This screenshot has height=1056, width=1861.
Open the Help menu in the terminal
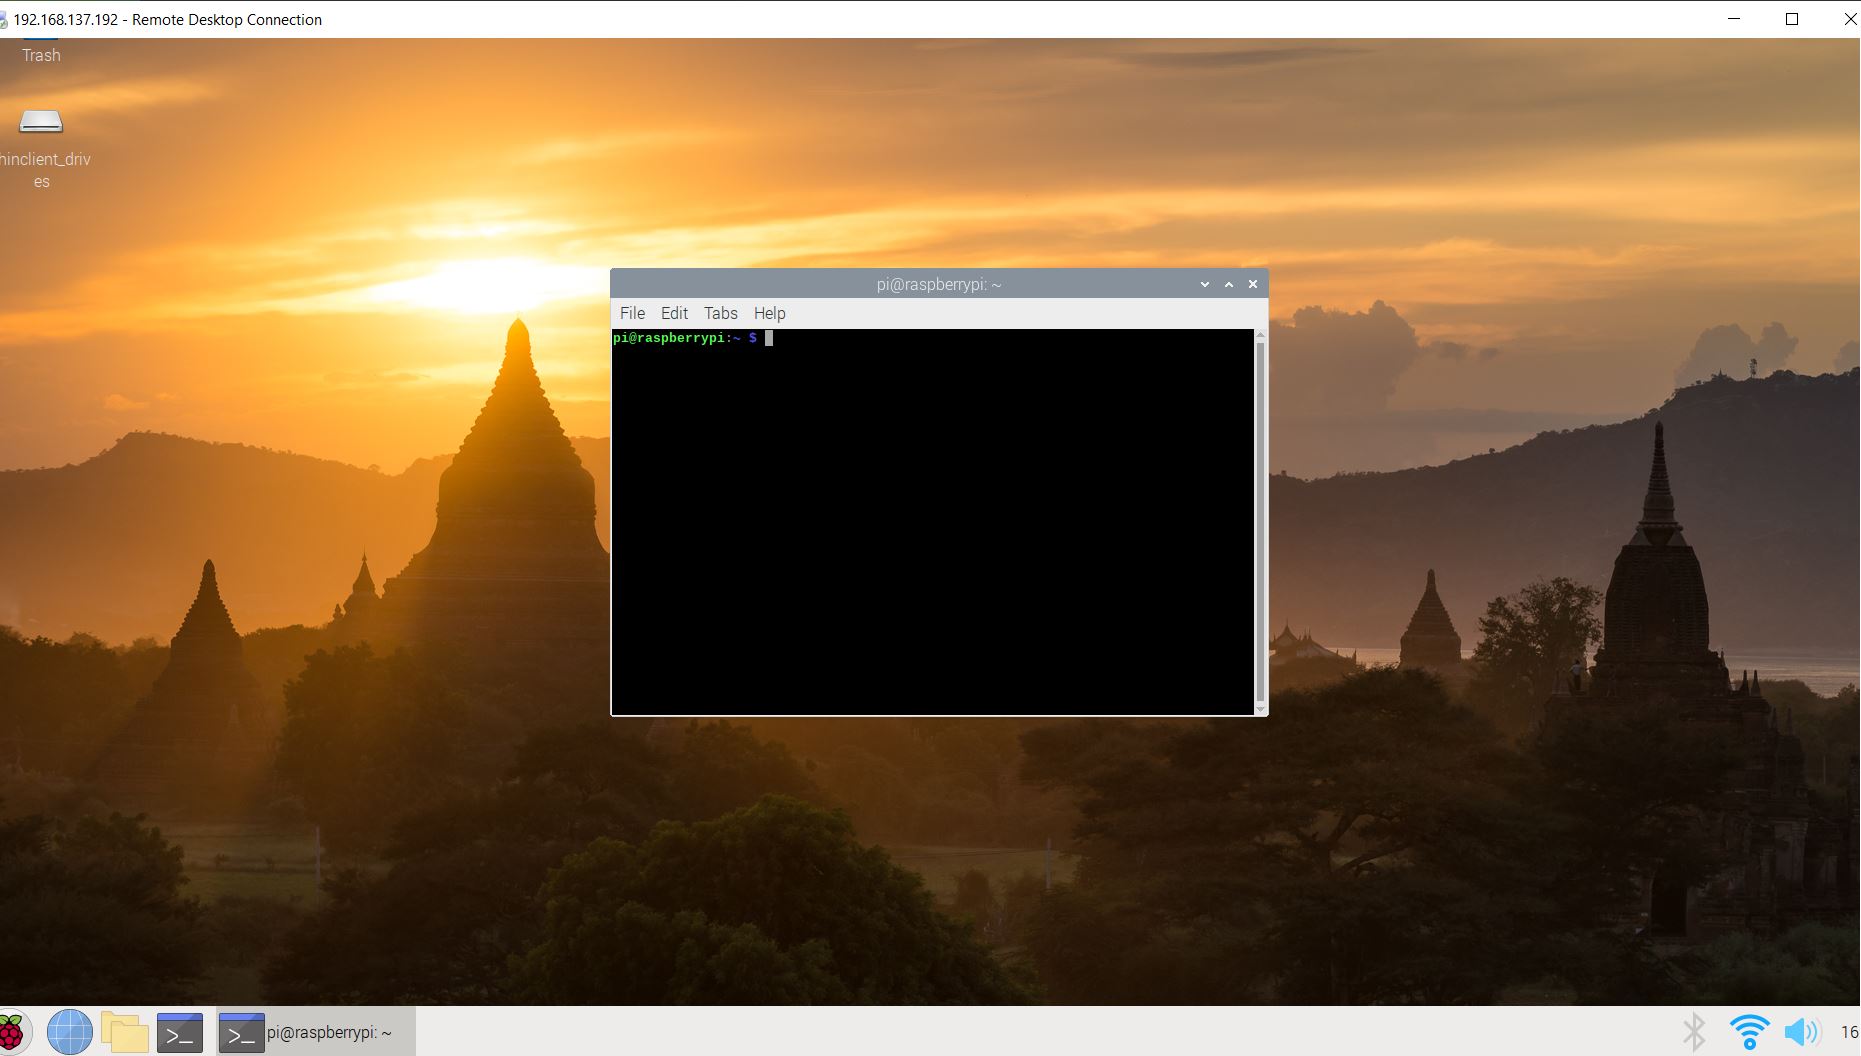point(769,313)
